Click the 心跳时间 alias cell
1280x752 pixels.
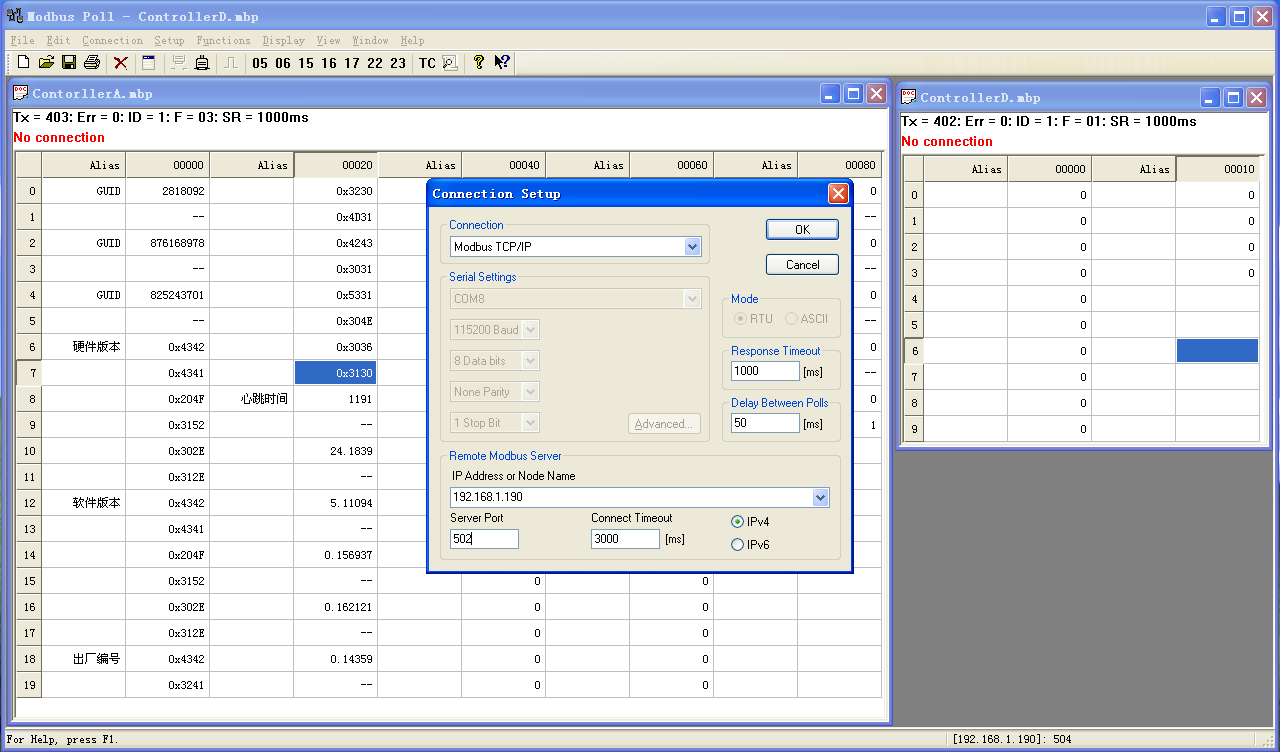[x=252, y=399]
